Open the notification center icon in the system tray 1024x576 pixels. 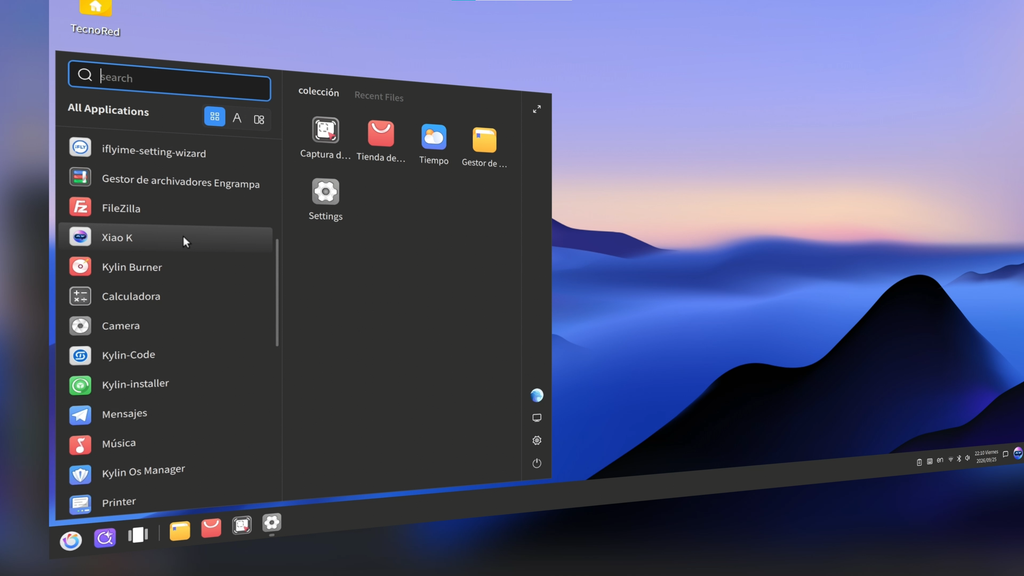[x=1006, y=454]
